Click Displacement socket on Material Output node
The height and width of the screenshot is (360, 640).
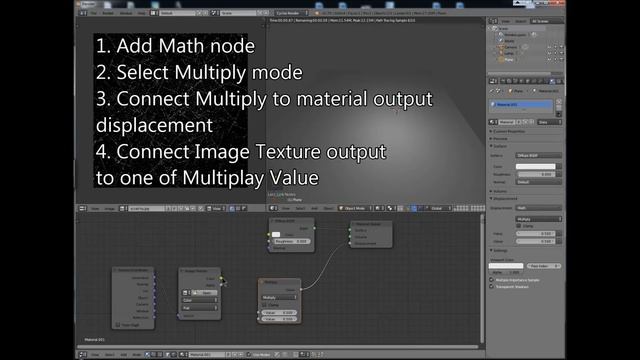click(350, 243)
